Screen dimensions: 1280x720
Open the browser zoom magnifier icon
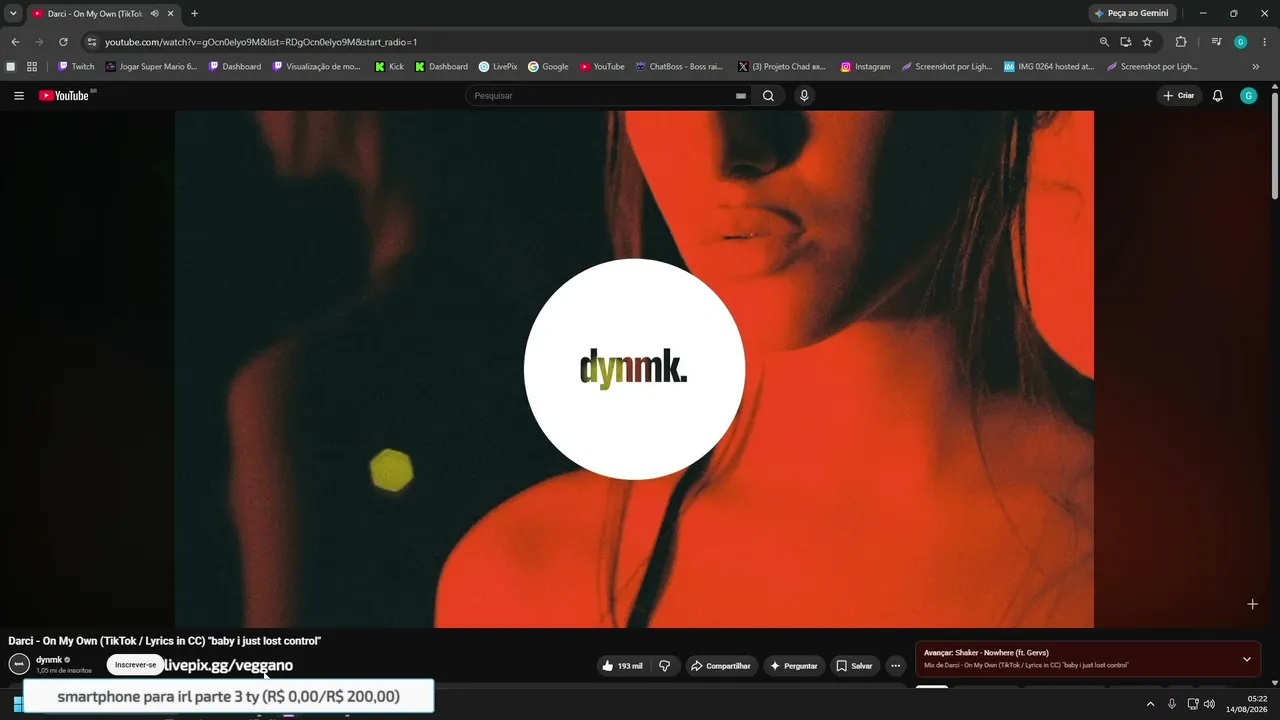coord(1104,42)
